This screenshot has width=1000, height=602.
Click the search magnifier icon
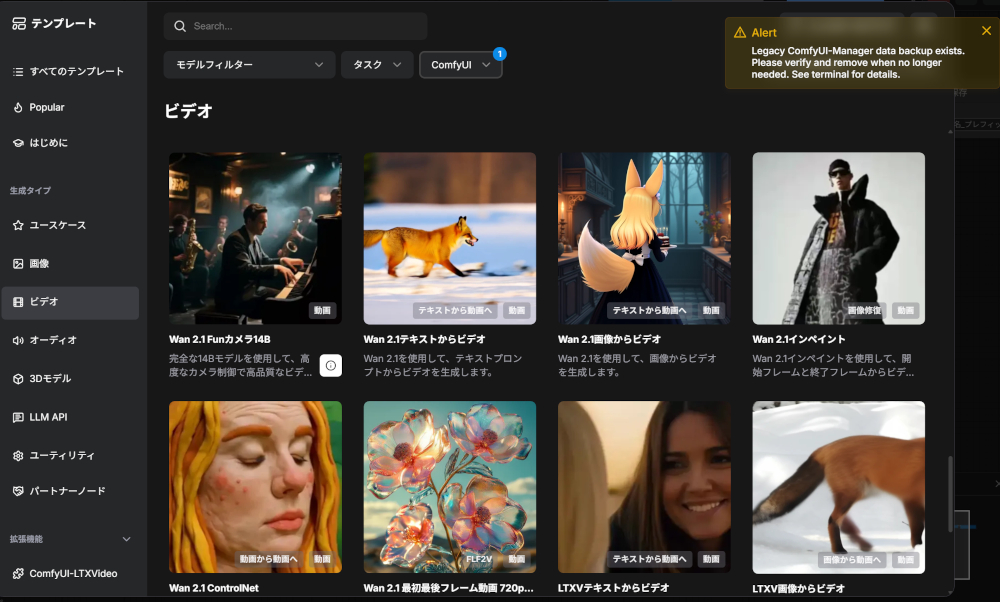pos(180,26)
